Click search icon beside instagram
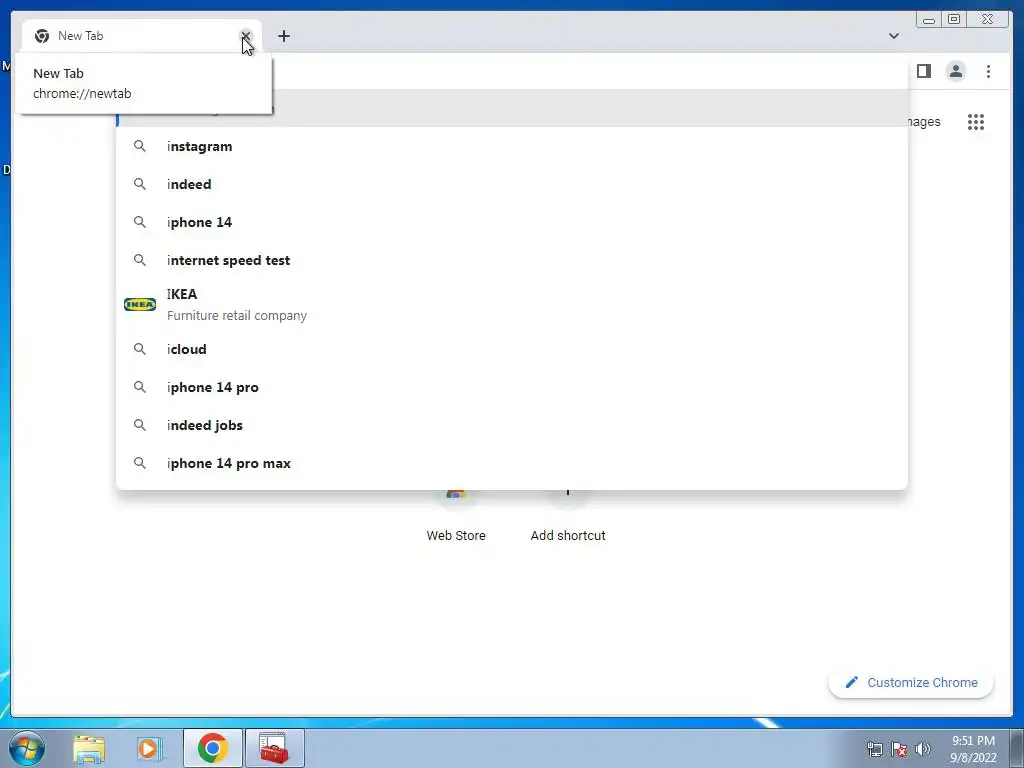1024x768 pixels. click(x=140, y=146)
